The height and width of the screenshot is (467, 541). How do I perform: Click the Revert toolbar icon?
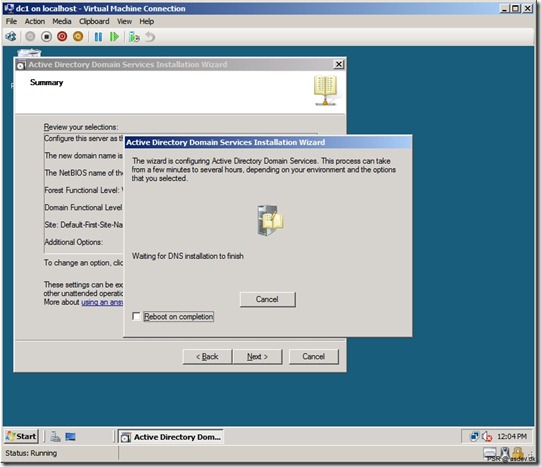tap(150, 37)
